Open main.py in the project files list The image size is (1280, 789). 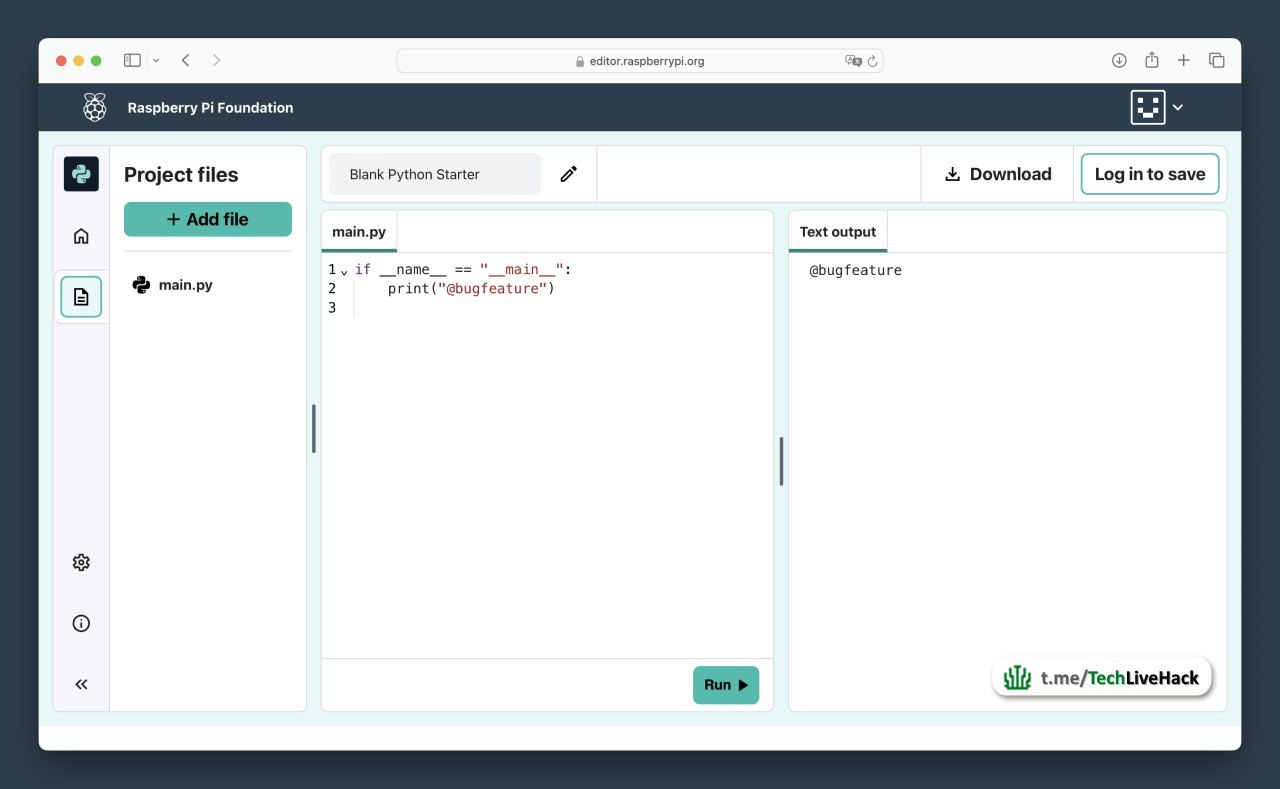click(185, 285)
